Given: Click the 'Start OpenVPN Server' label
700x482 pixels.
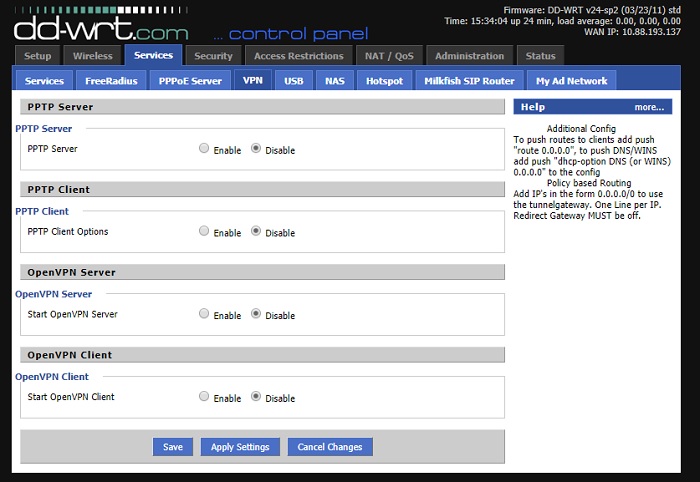Looking at the screenshot, I should (72, 314).
